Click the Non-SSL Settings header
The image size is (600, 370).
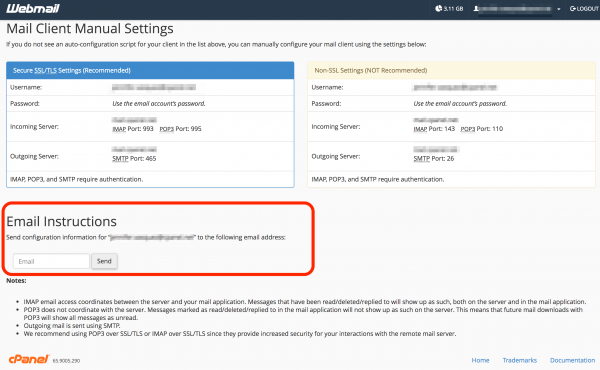pos(452,70)
